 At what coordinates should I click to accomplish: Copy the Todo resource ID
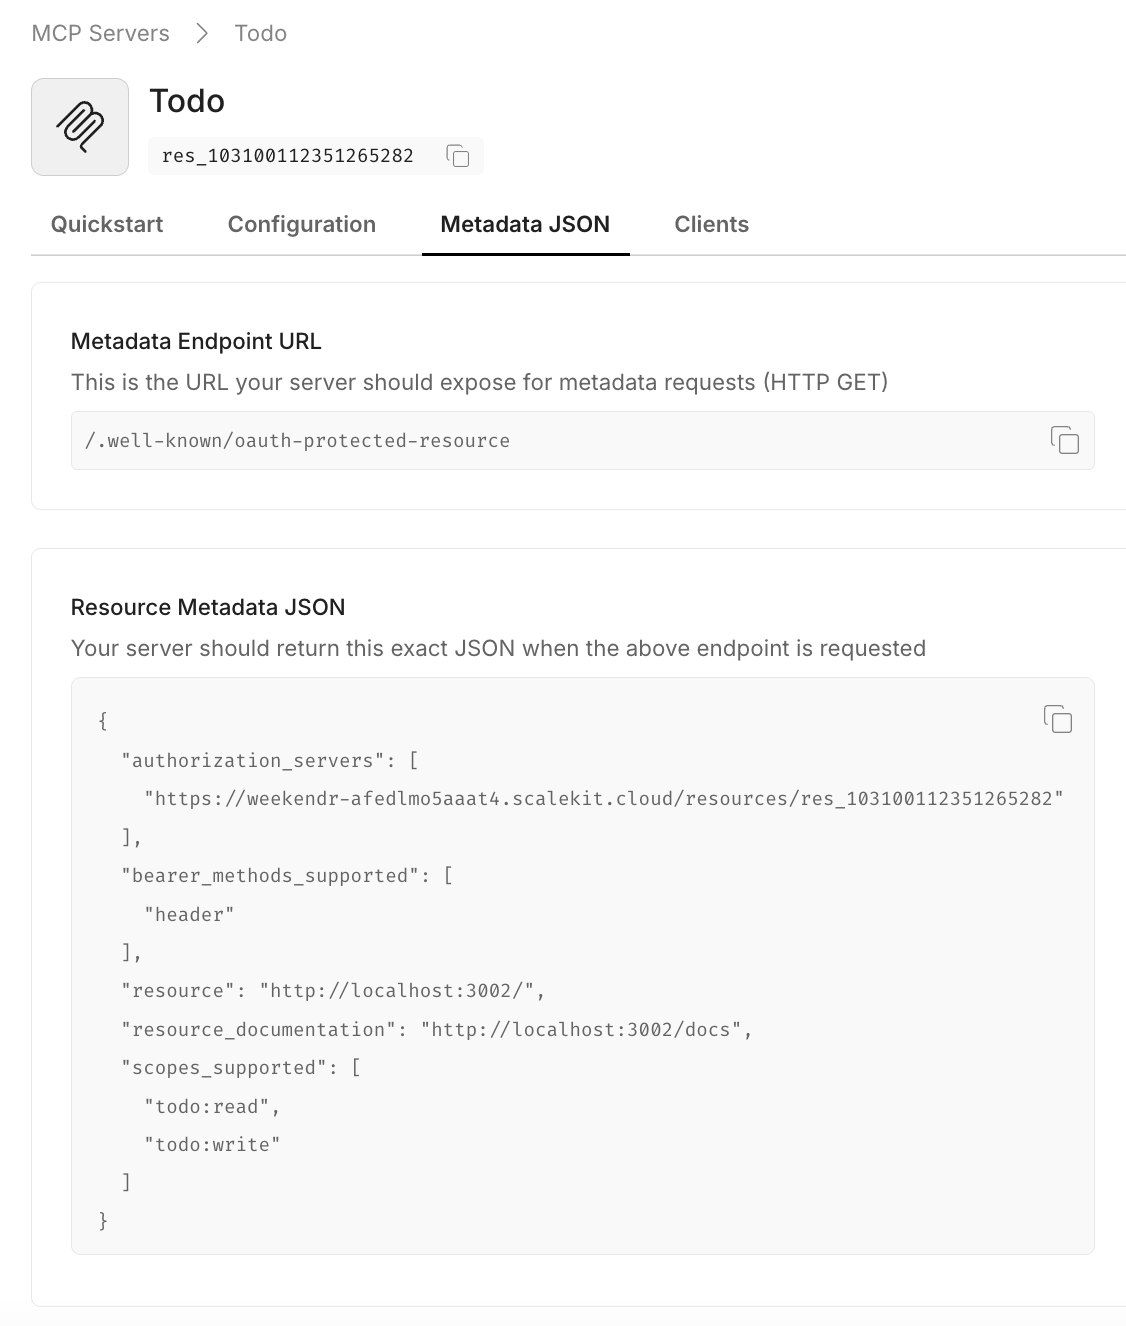[458, 156]
